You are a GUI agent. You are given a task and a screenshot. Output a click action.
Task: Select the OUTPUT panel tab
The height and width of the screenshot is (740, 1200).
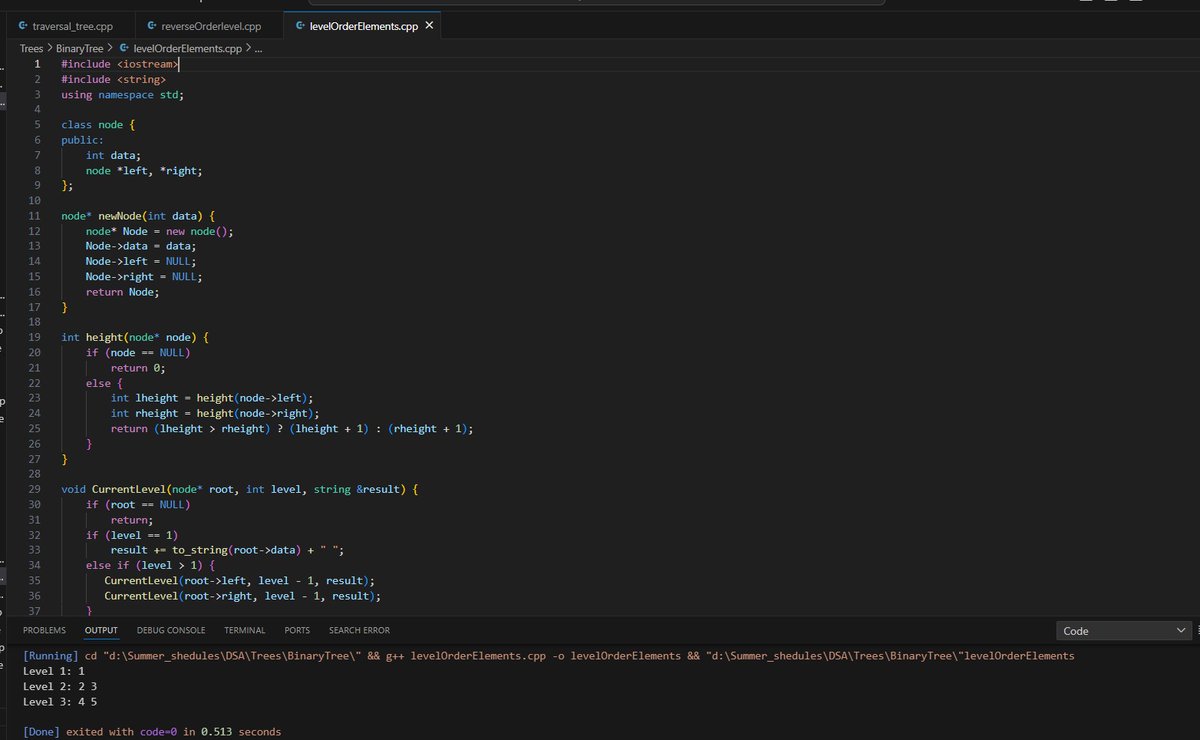pos(101,630)
